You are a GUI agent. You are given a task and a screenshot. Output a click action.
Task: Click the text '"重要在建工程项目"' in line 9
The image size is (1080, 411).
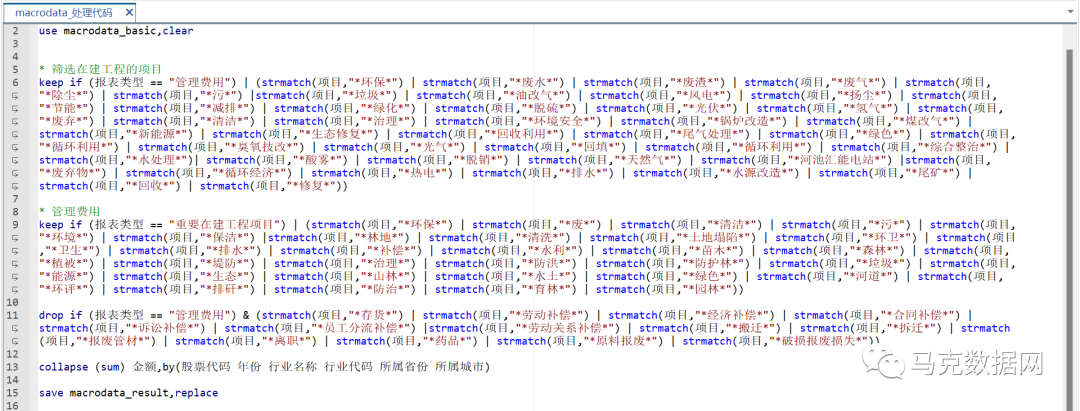point(224,224)
